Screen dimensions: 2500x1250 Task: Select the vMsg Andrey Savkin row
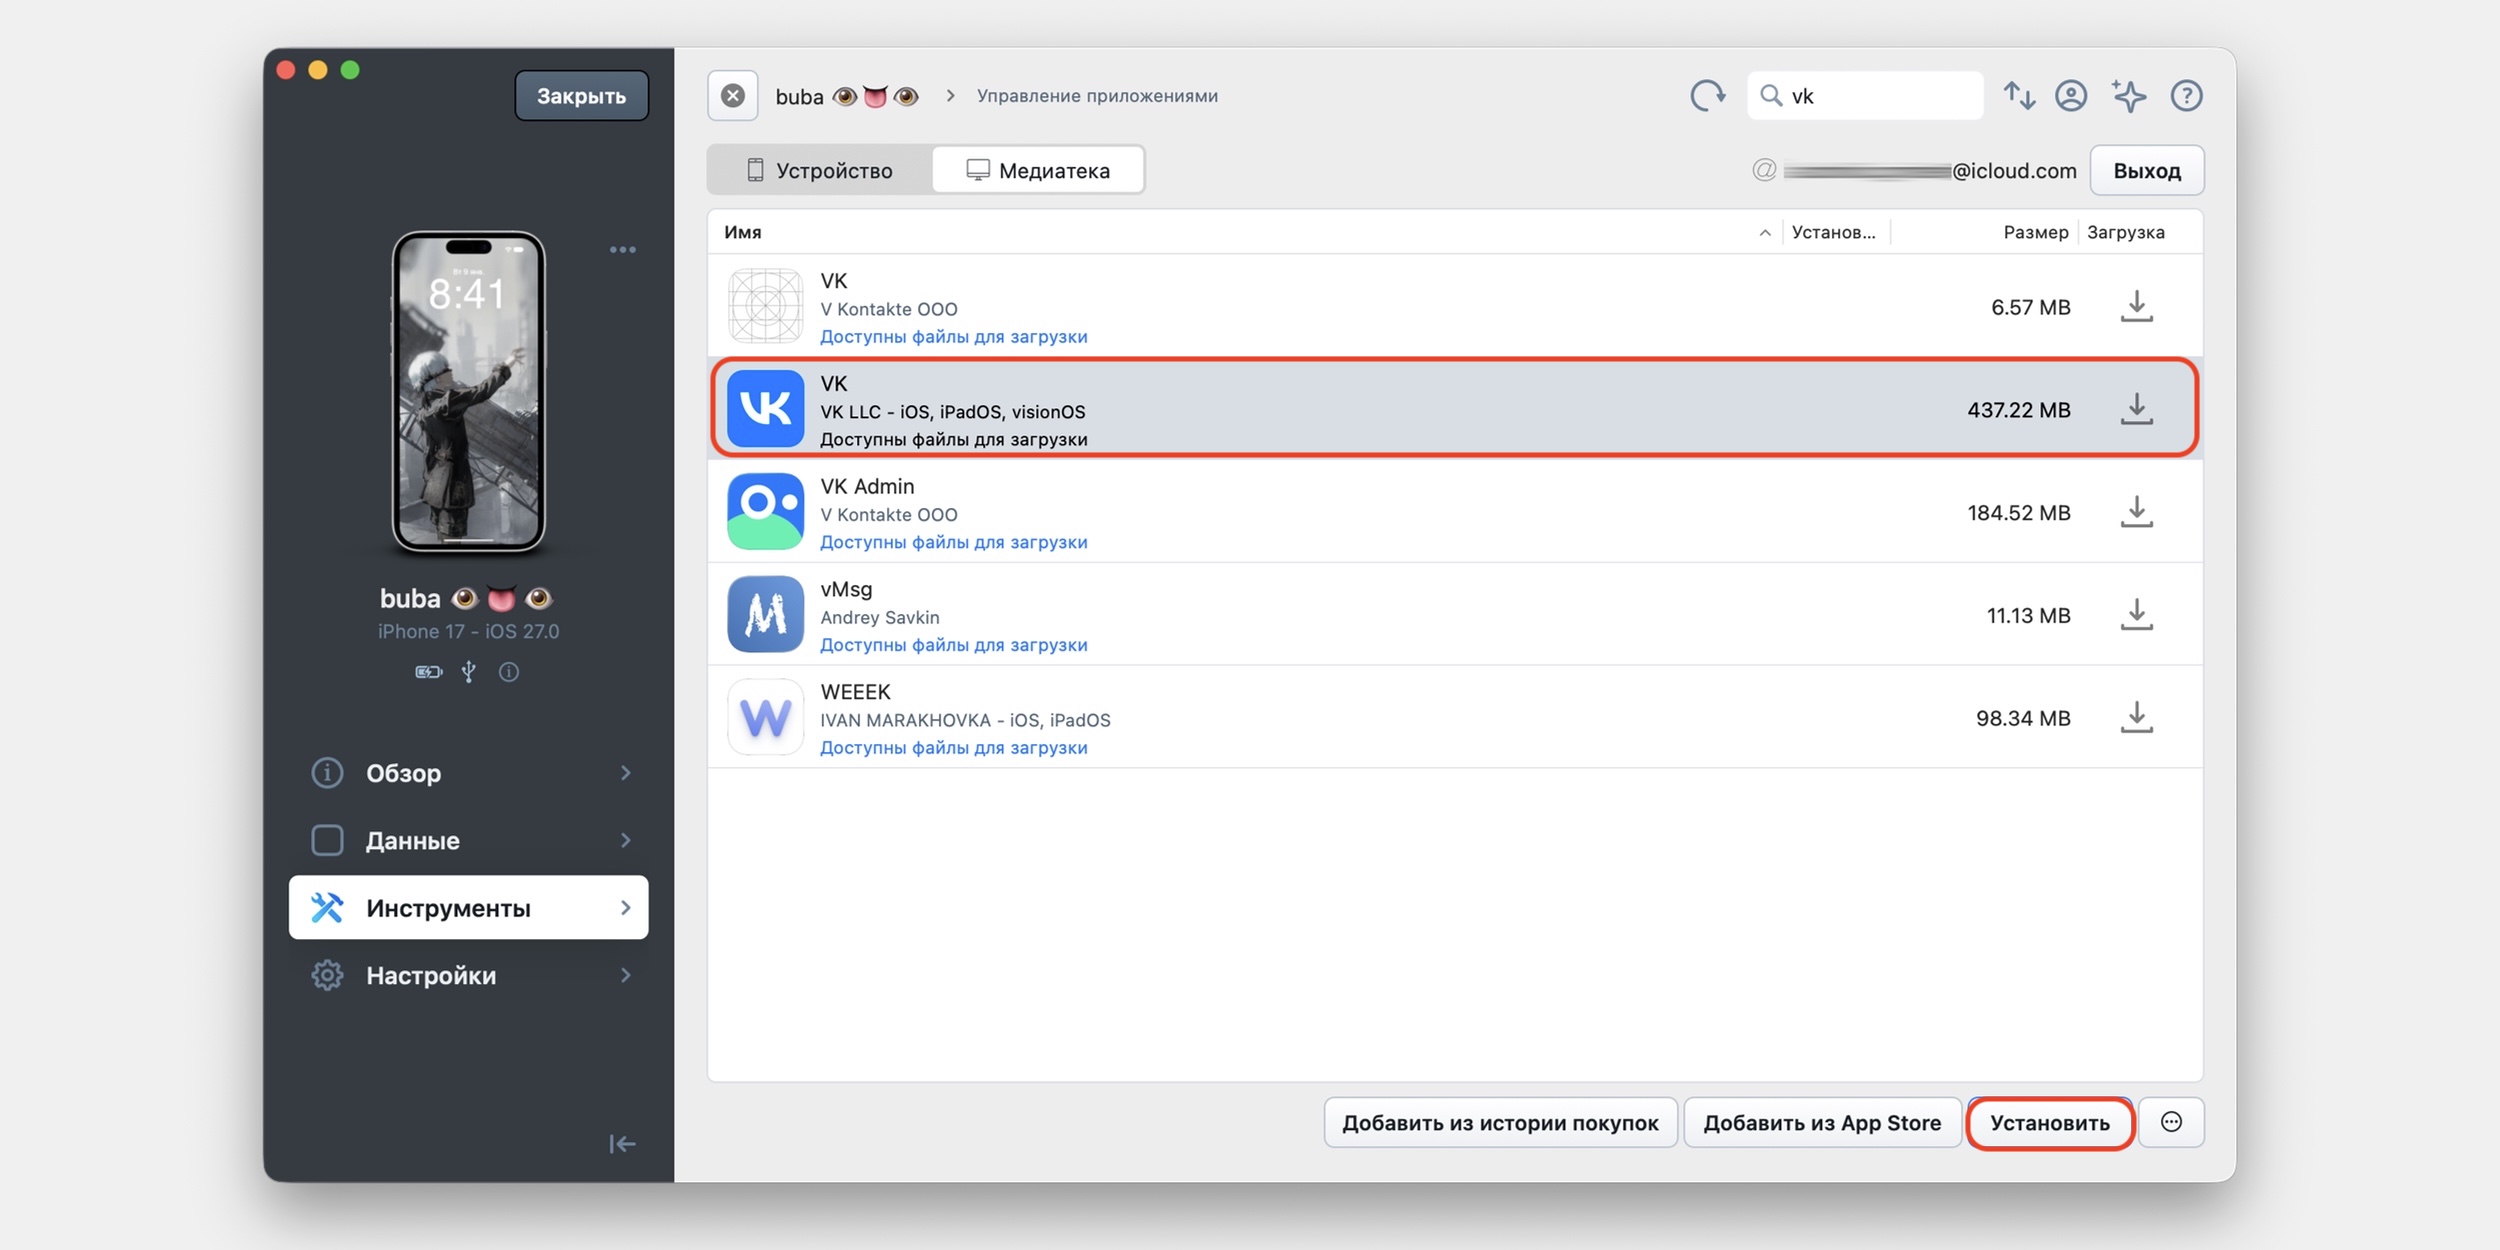1455,615
